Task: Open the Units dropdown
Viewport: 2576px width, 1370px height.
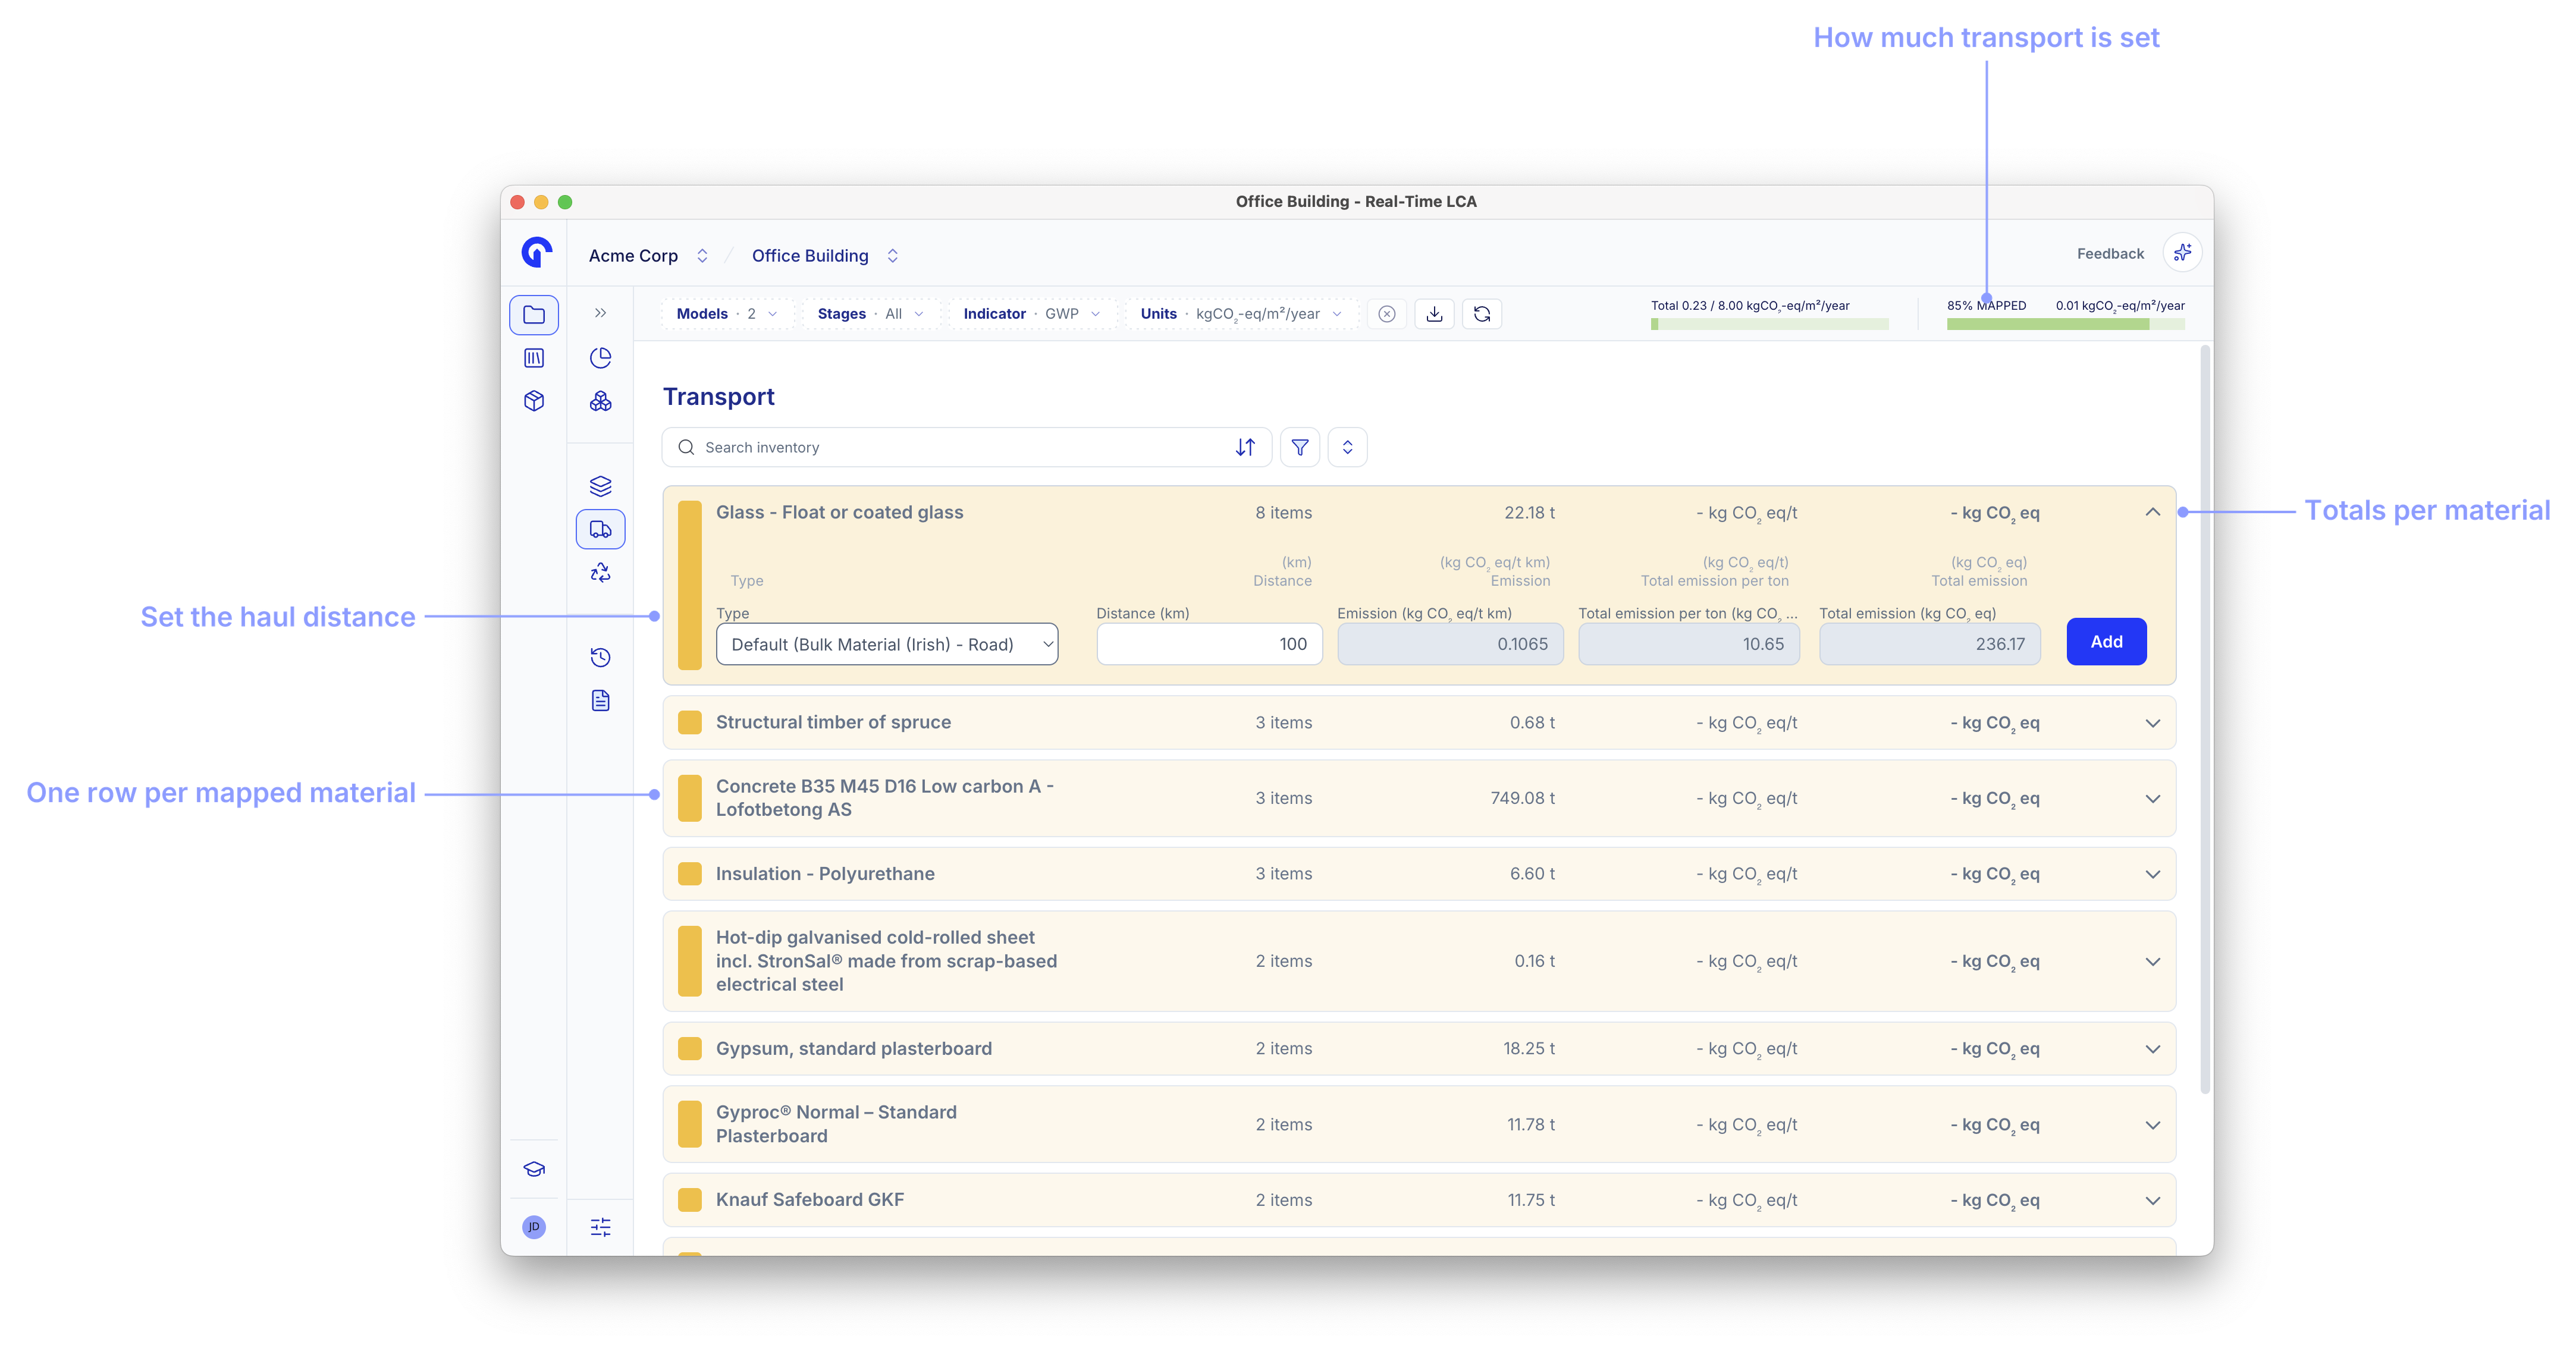Action: [x=1241, y=314]
